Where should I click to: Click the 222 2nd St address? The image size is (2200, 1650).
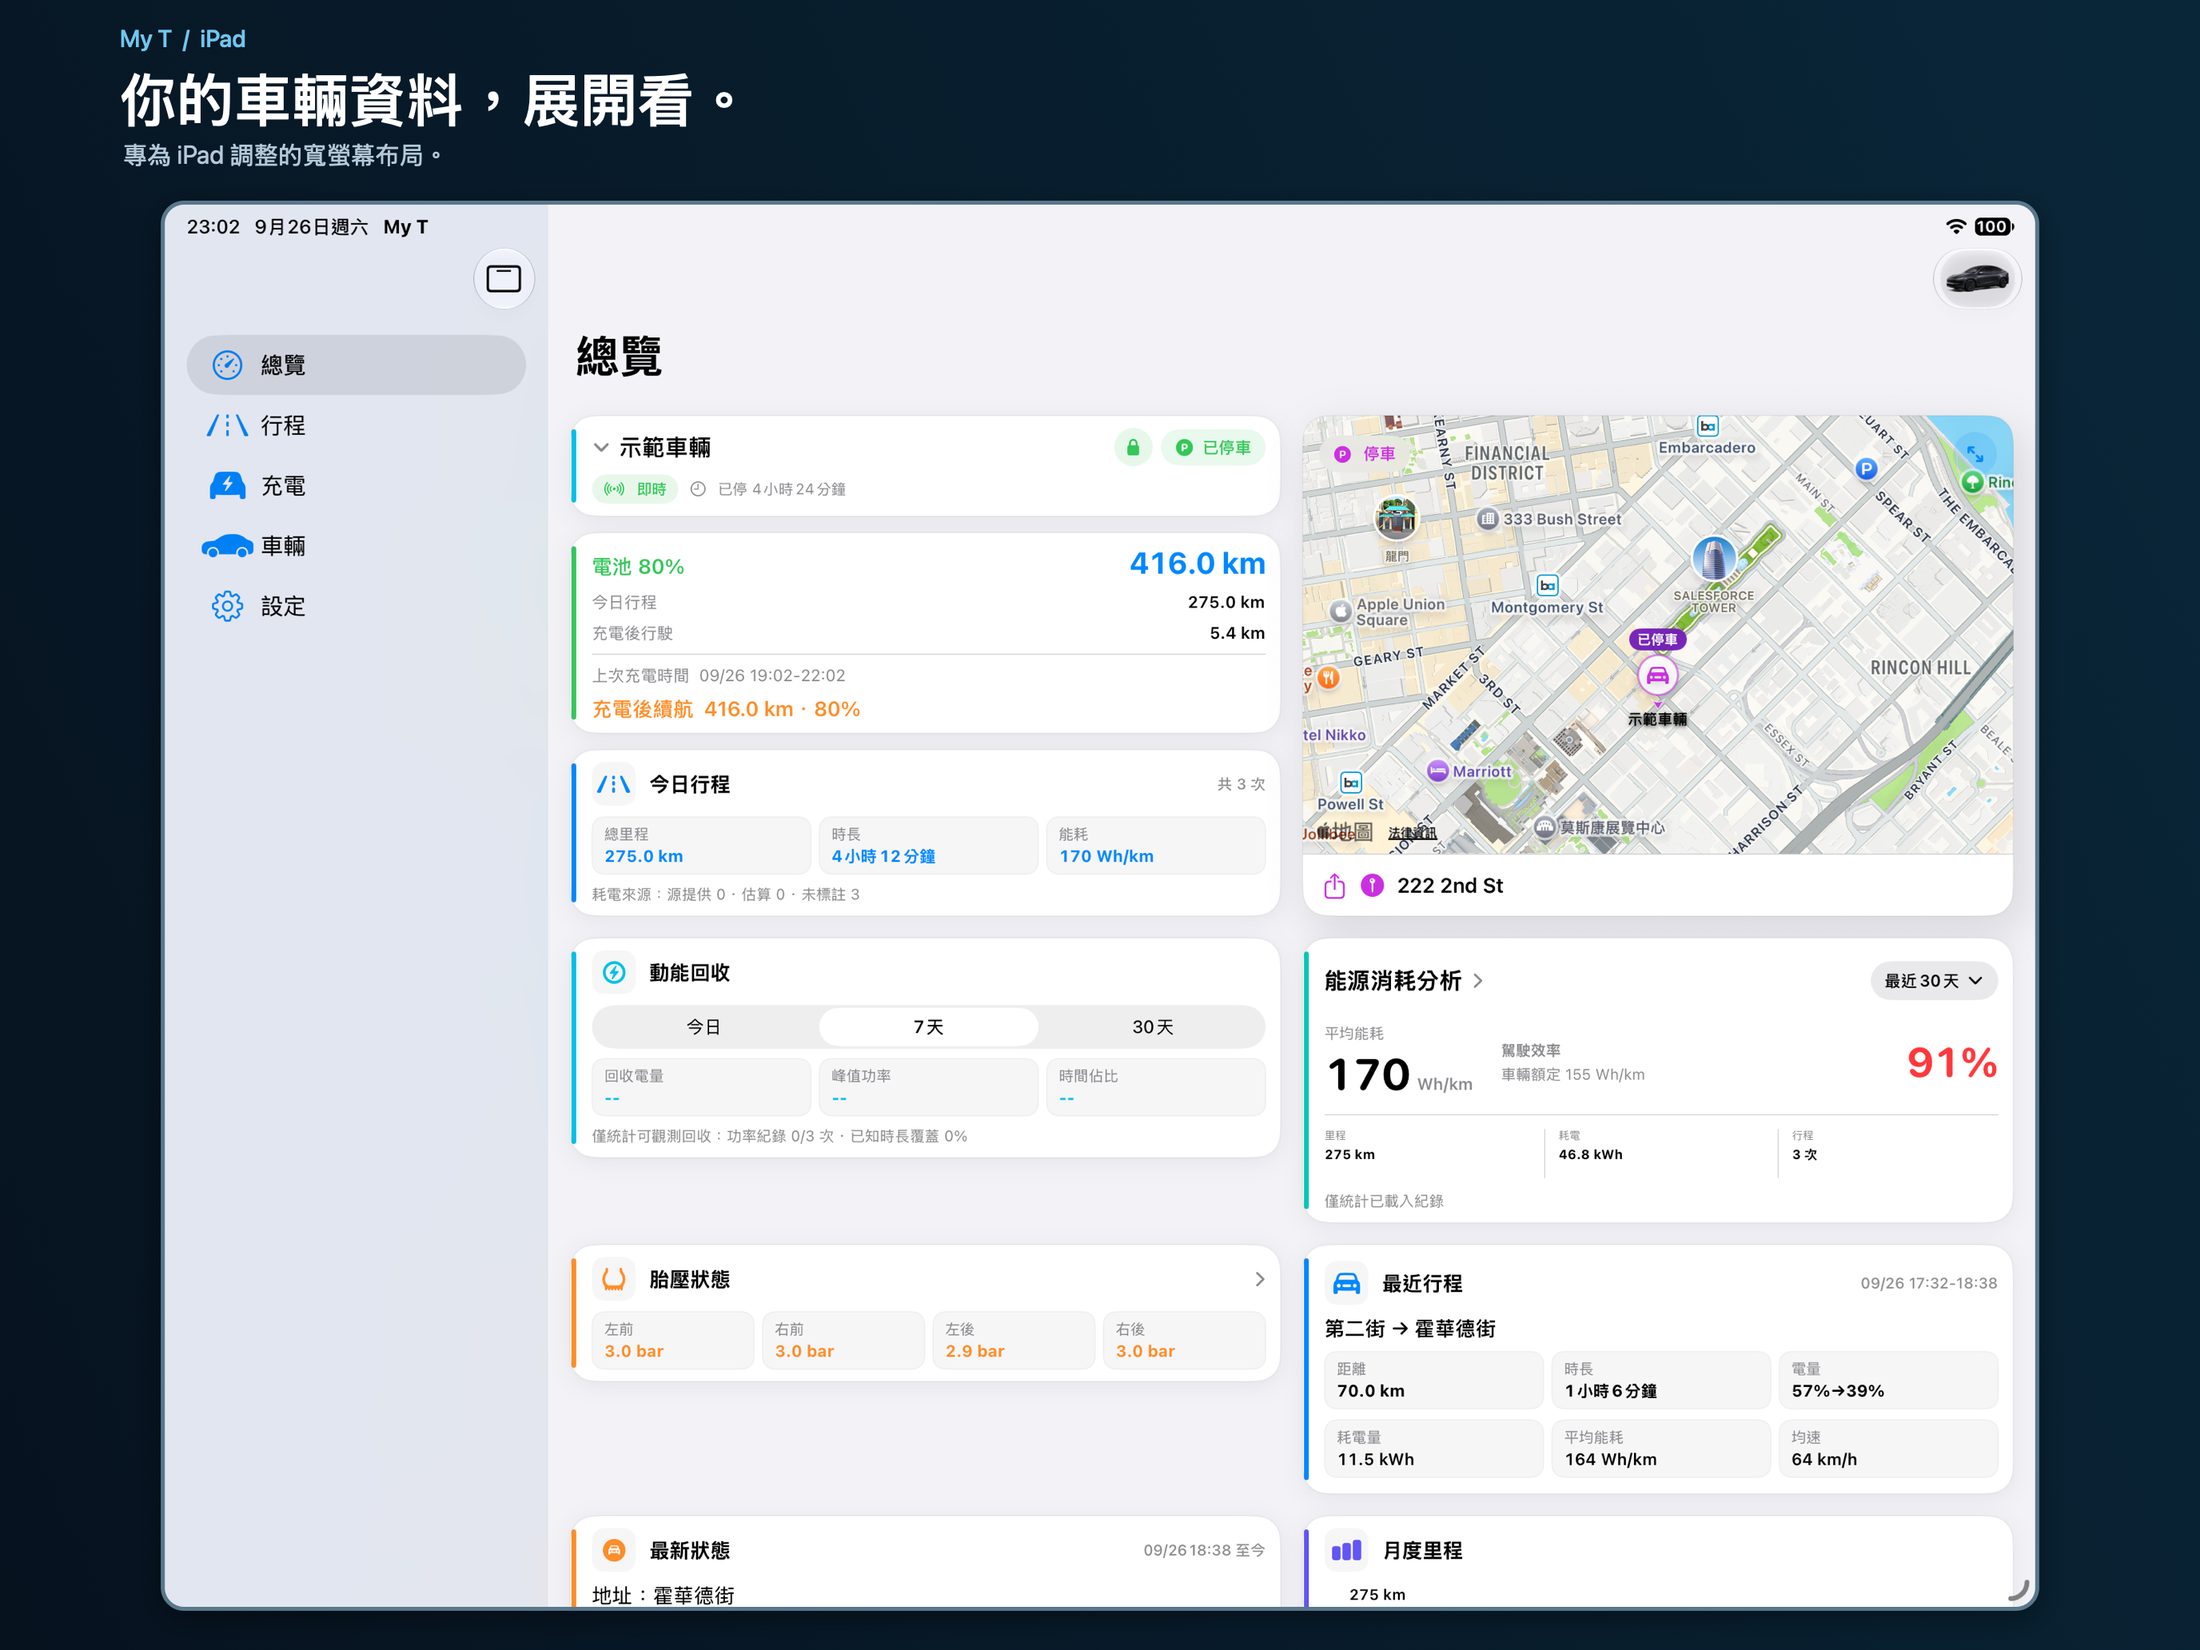1449,885
